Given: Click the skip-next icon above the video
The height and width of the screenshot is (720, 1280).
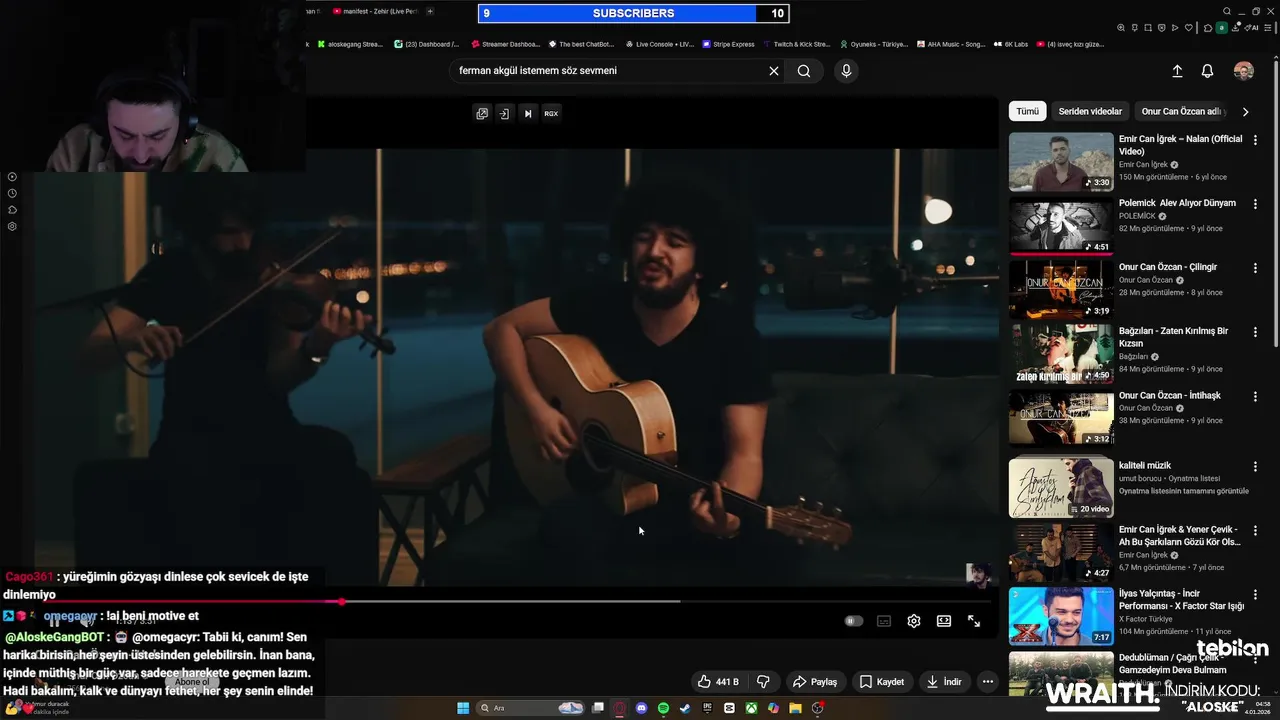Looking at the screenshot, I should coord(528,113).
